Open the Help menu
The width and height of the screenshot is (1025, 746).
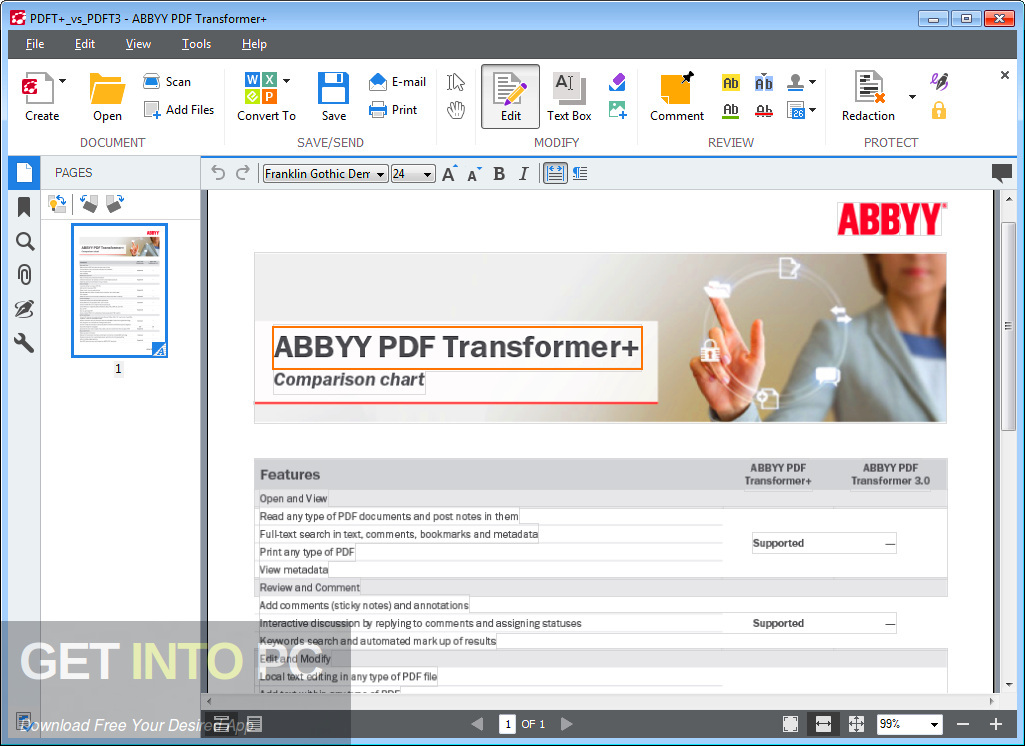pos(254,44)
